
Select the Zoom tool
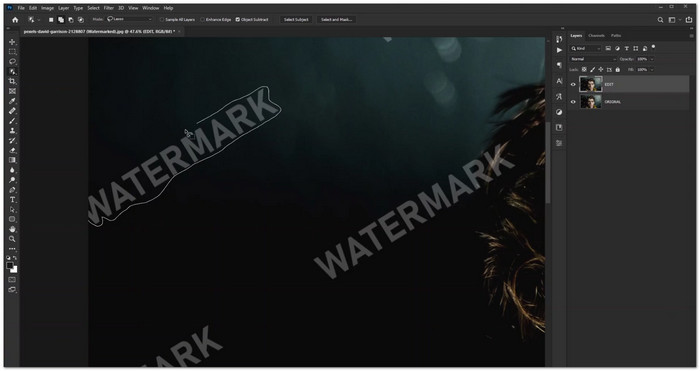coord(12,239)
